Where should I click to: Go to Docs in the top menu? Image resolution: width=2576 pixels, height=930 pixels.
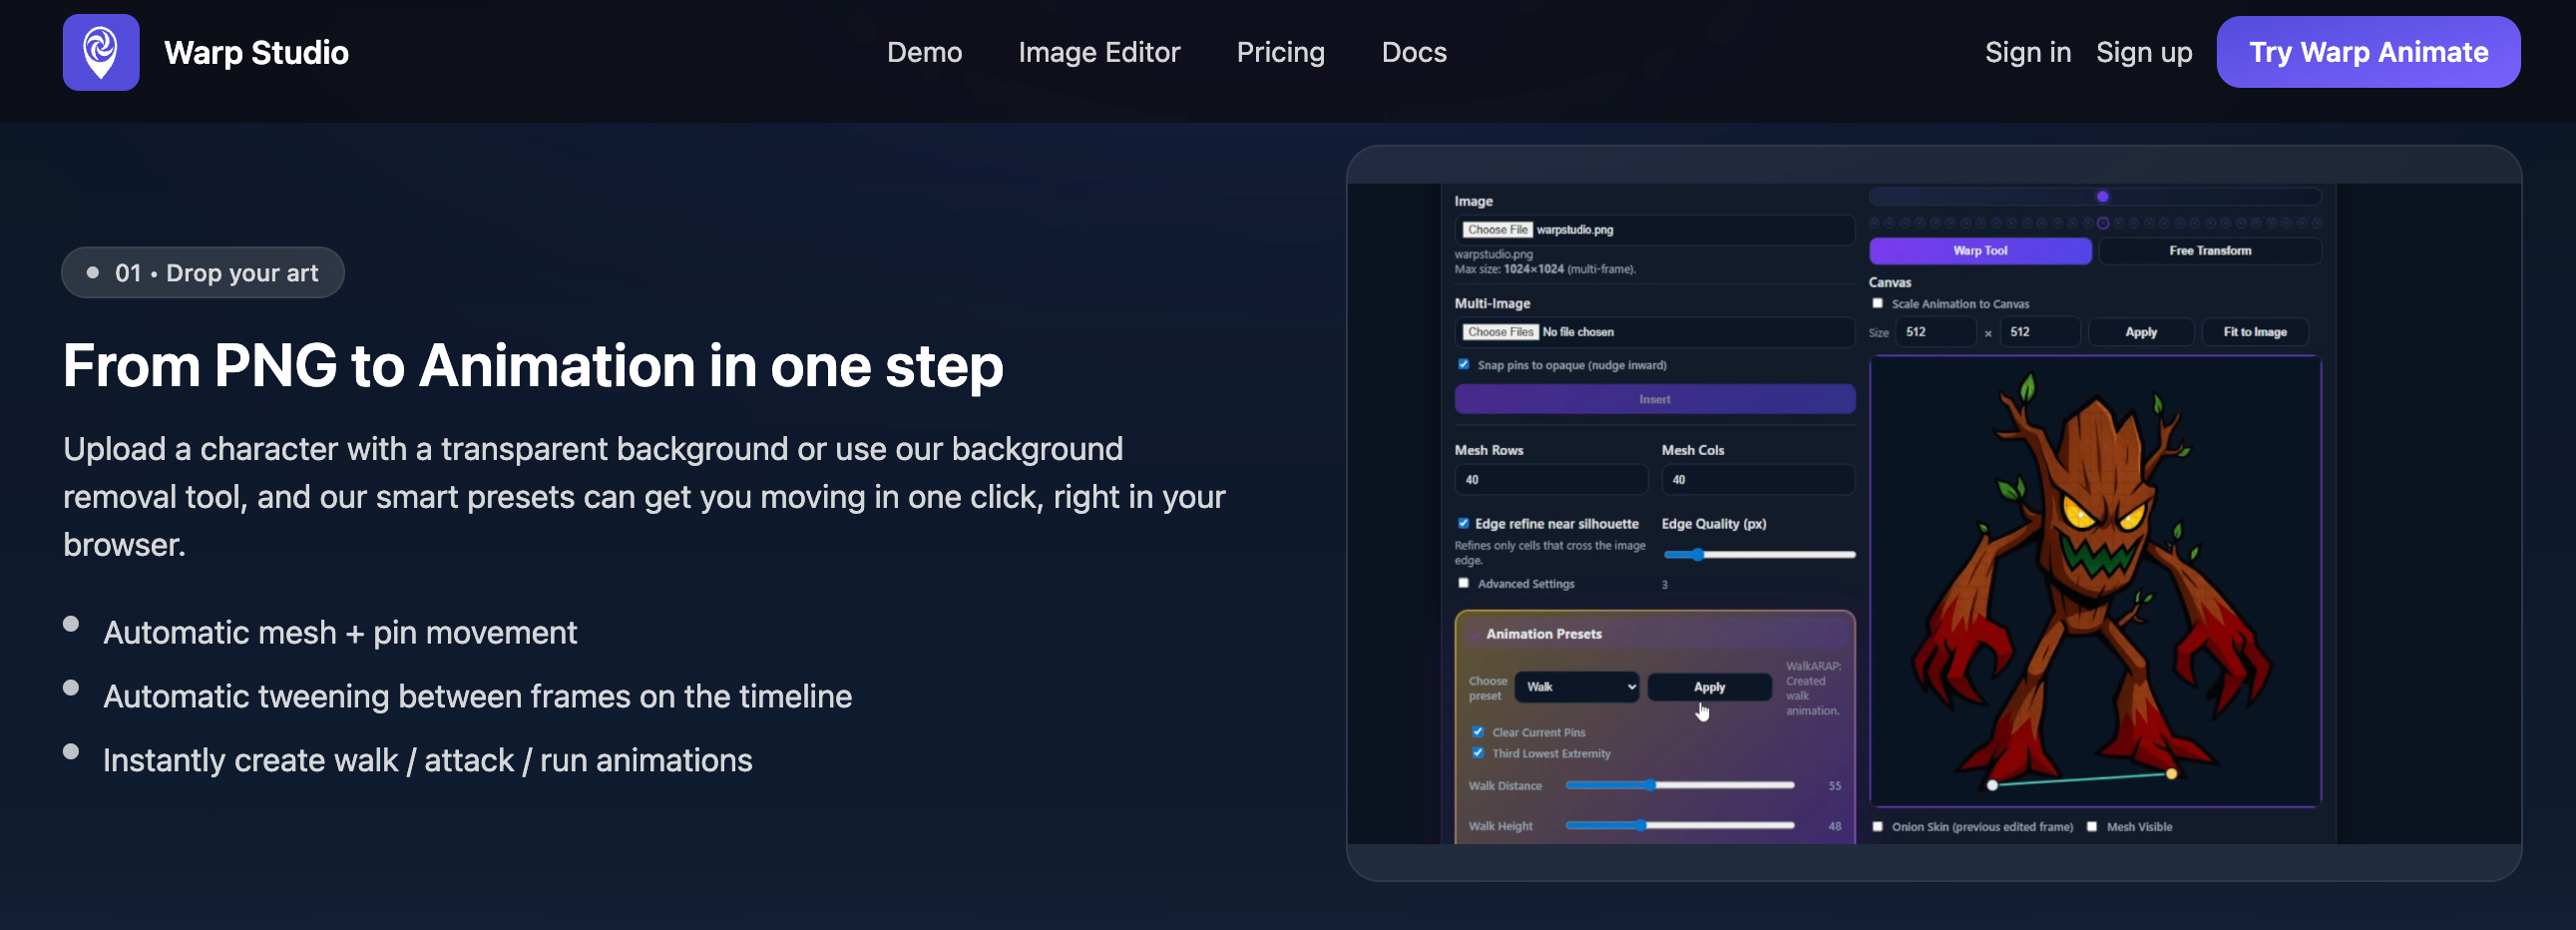point(1413,52)
